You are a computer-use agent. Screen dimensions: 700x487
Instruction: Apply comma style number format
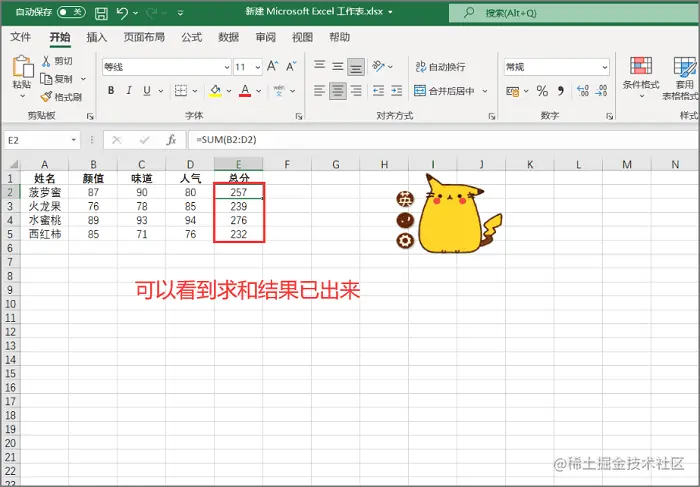[561, 91]
